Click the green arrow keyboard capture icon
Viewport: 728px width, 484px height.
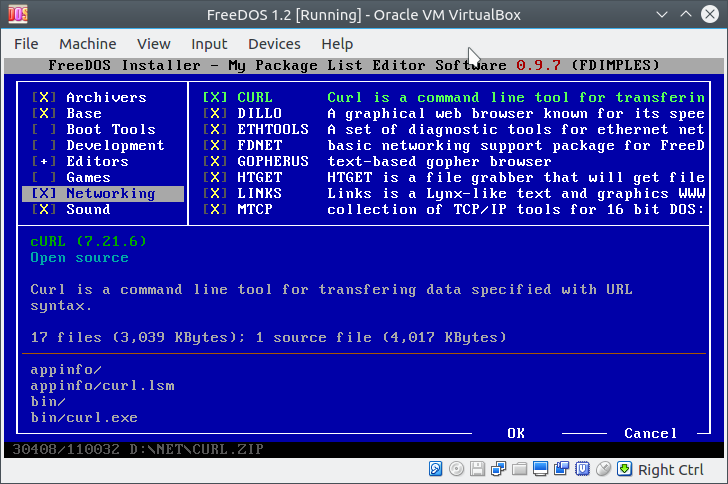[625, 469]
